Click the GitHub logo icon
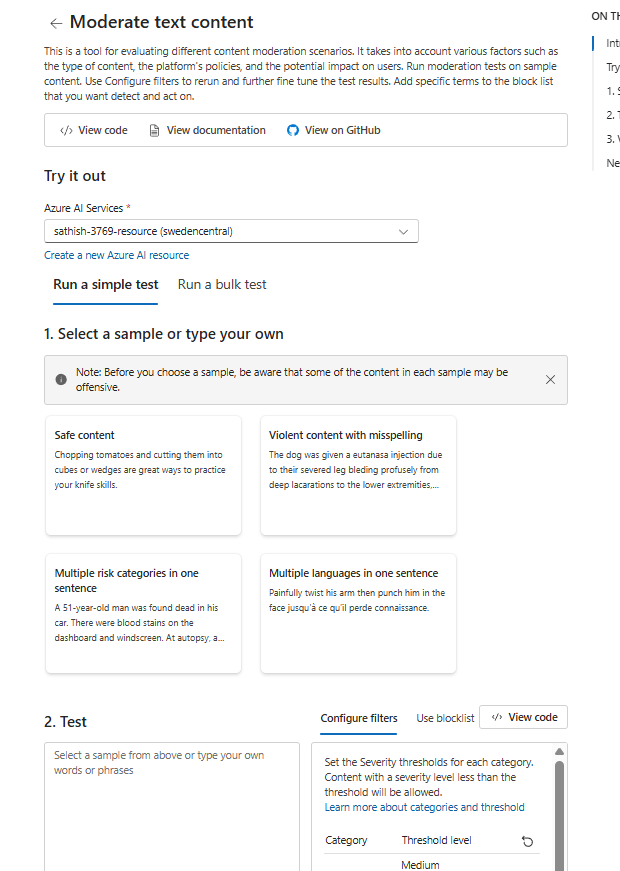 [293, 130]
